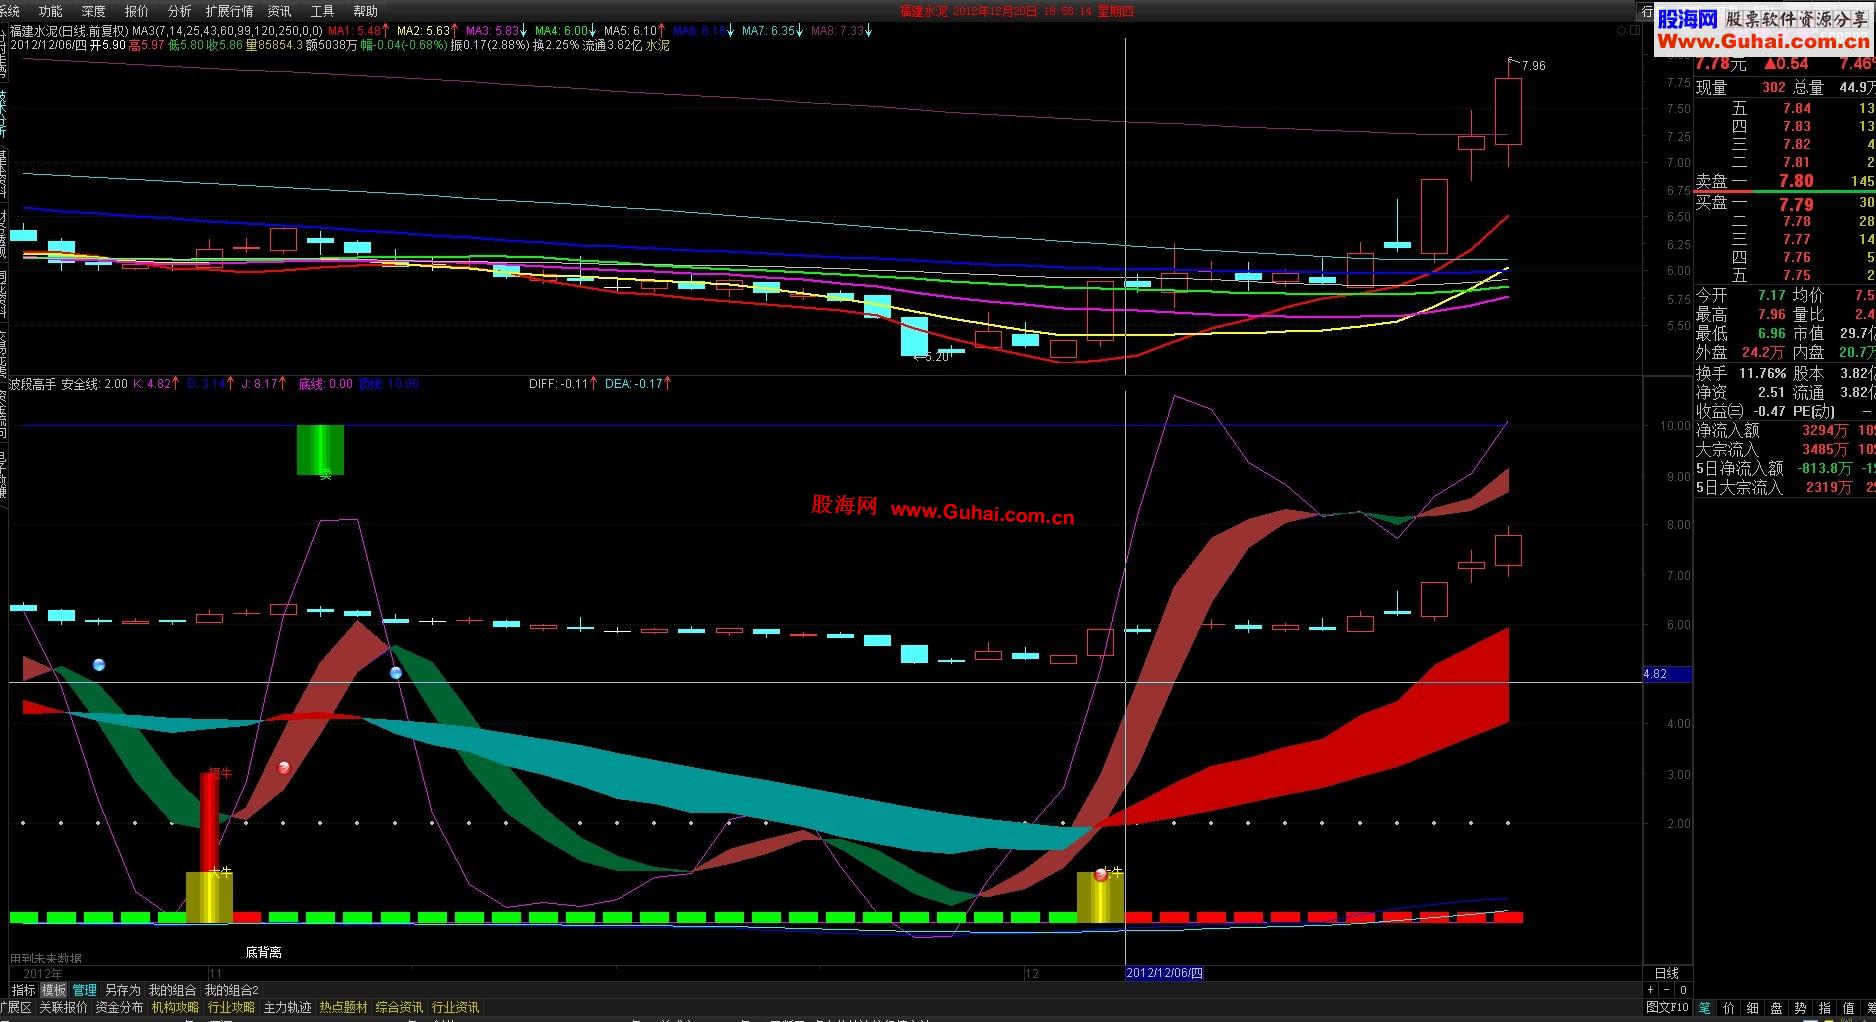Open the 工具 menu

pos(322,11)
